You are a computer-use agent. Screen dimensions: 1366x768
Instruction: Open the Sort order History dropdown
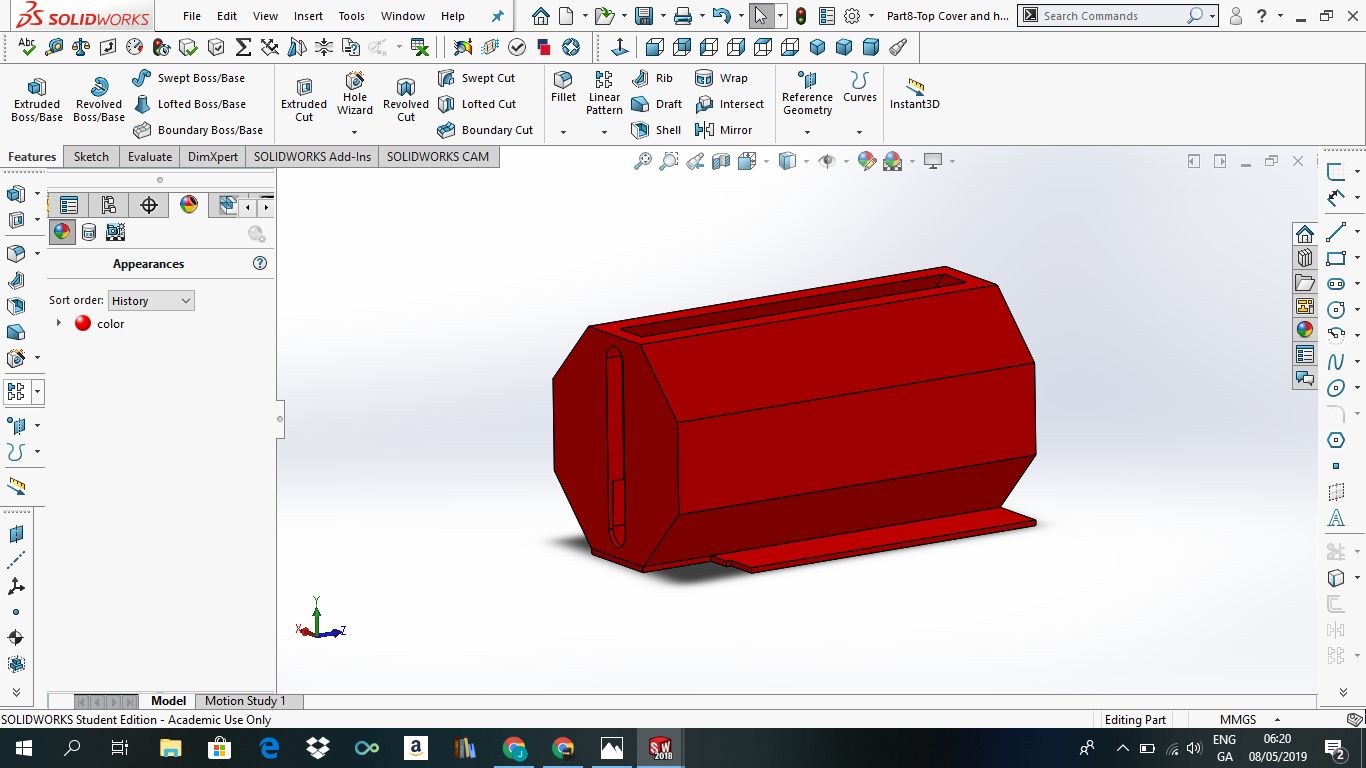pos(151,301)
